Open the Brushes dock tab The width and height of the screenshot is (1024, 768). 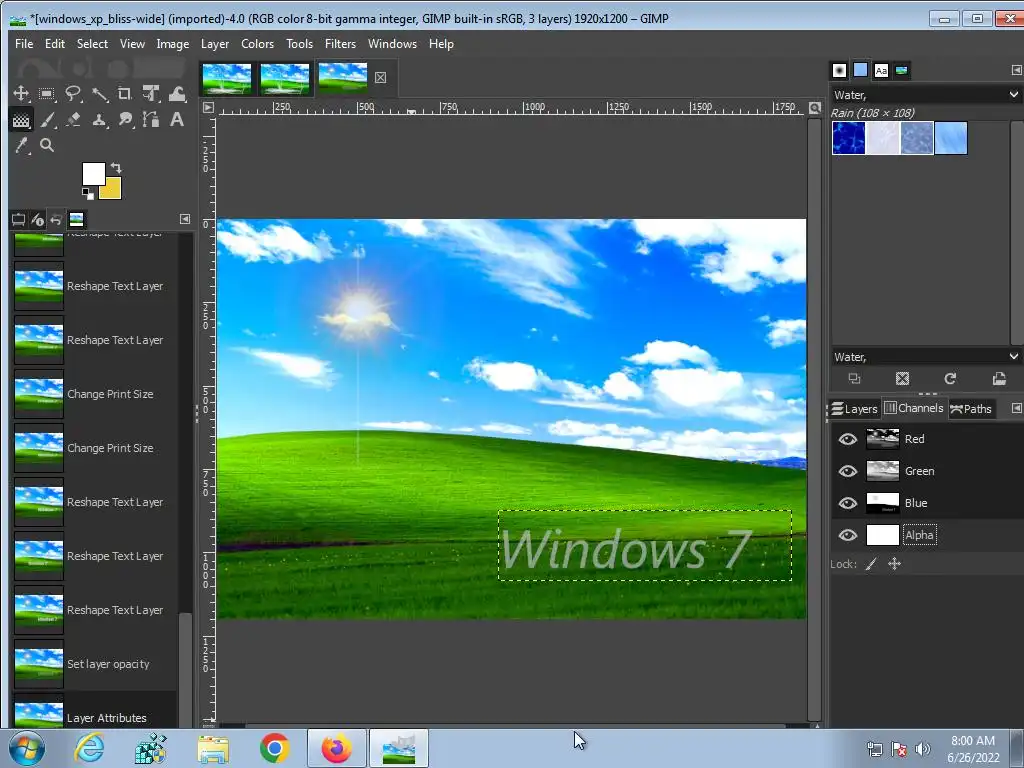tap(840, 71)
